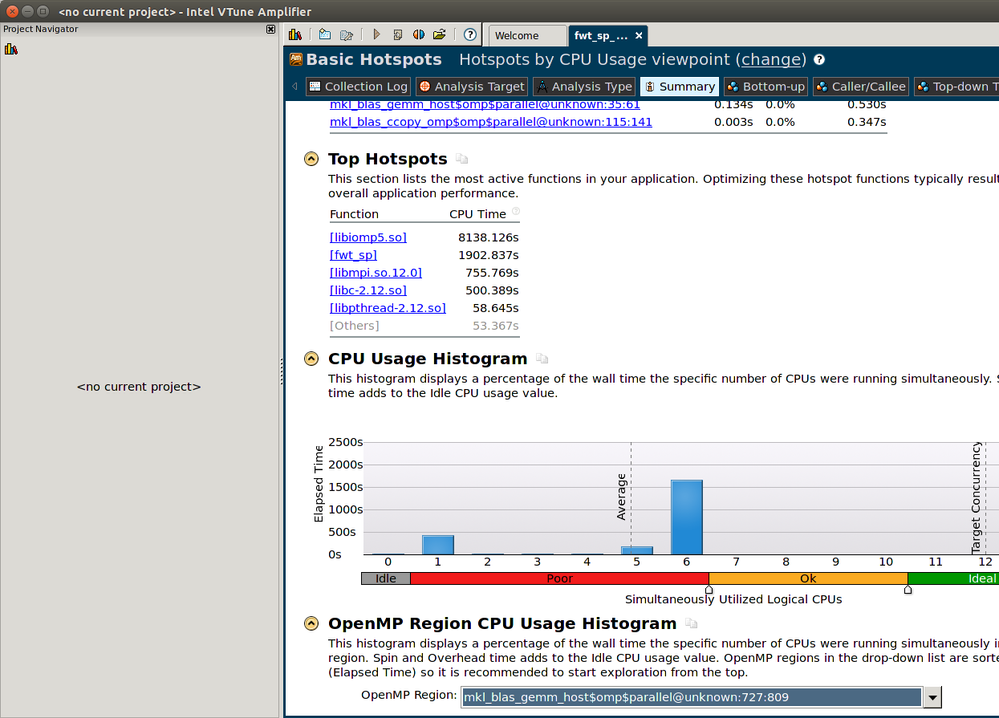Open the [libpthread-2.12.so] hotspot link
This screenshot has height=718, width=999.
[x=387, y=308]
